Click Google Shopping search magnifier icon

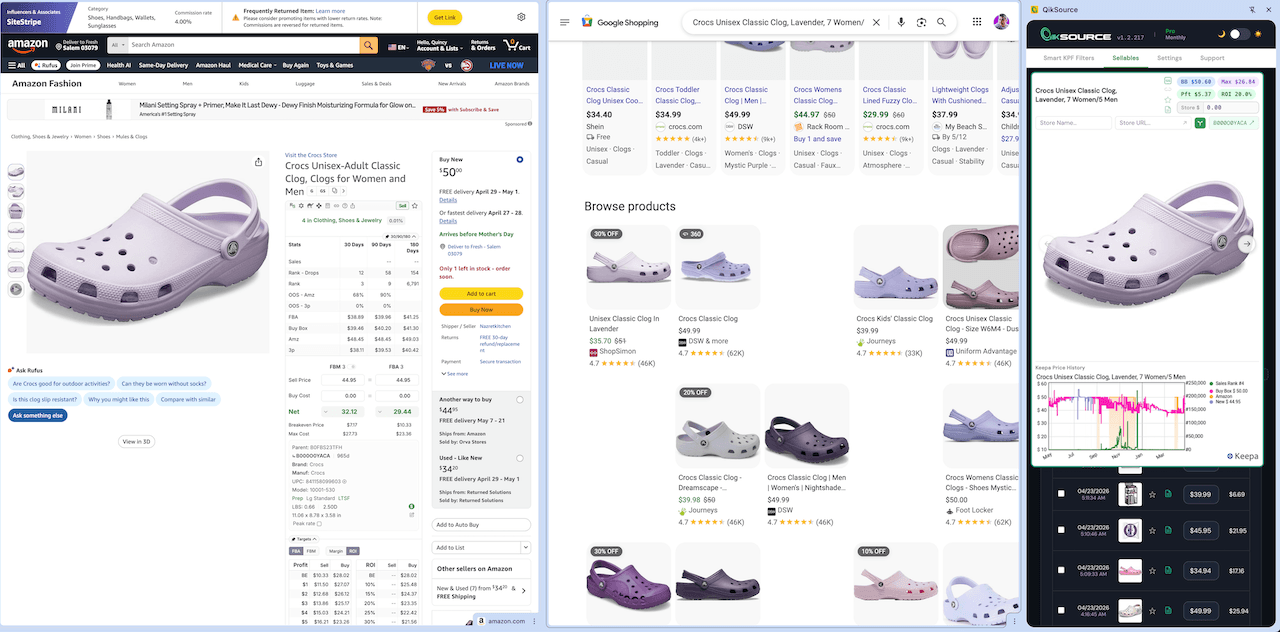(x=941, y=22)
